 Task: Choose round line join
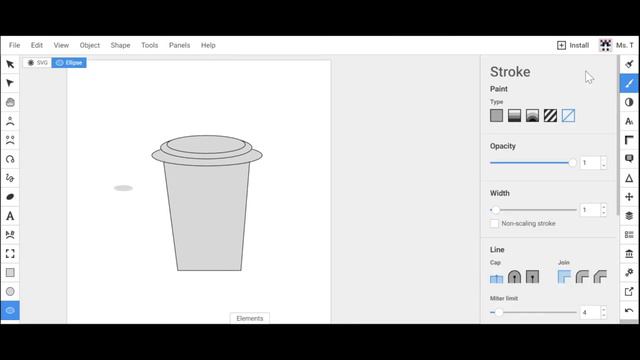click(582, 277)
